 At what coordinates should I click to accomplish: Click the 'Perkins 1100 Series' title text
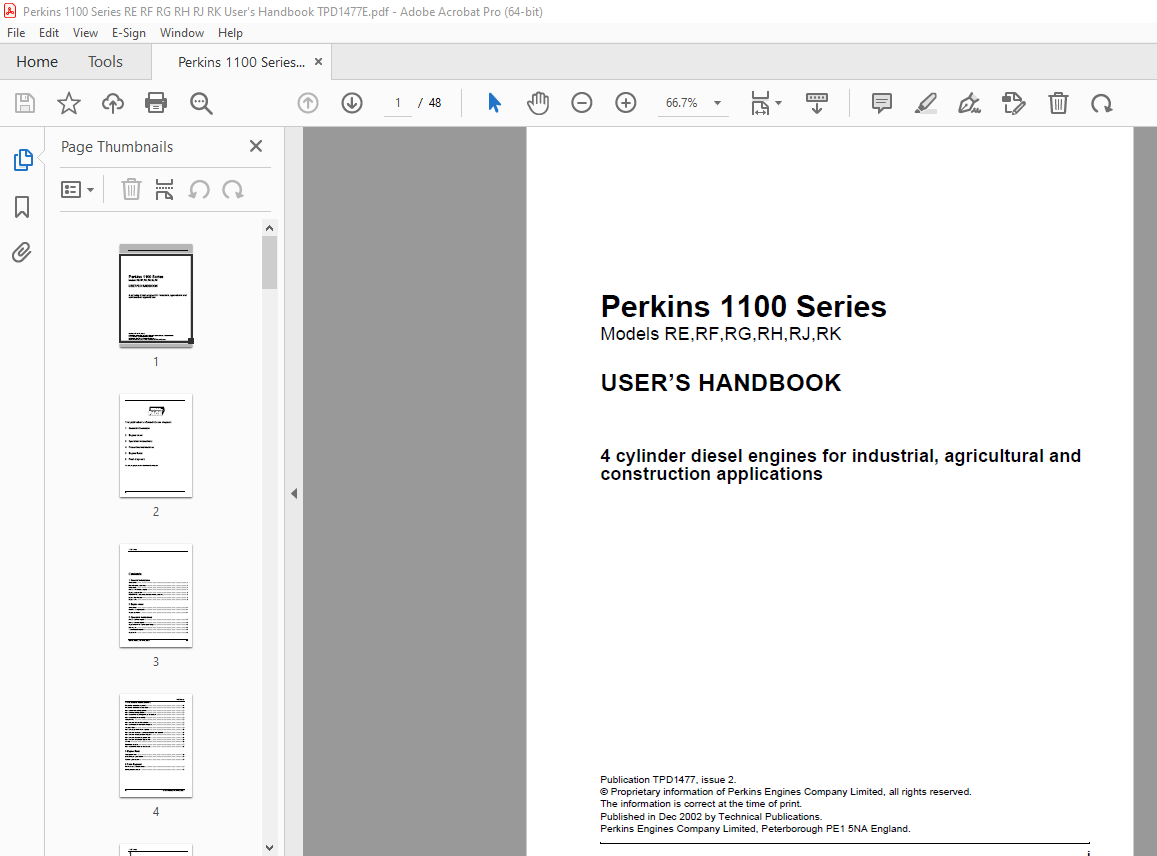743,306
